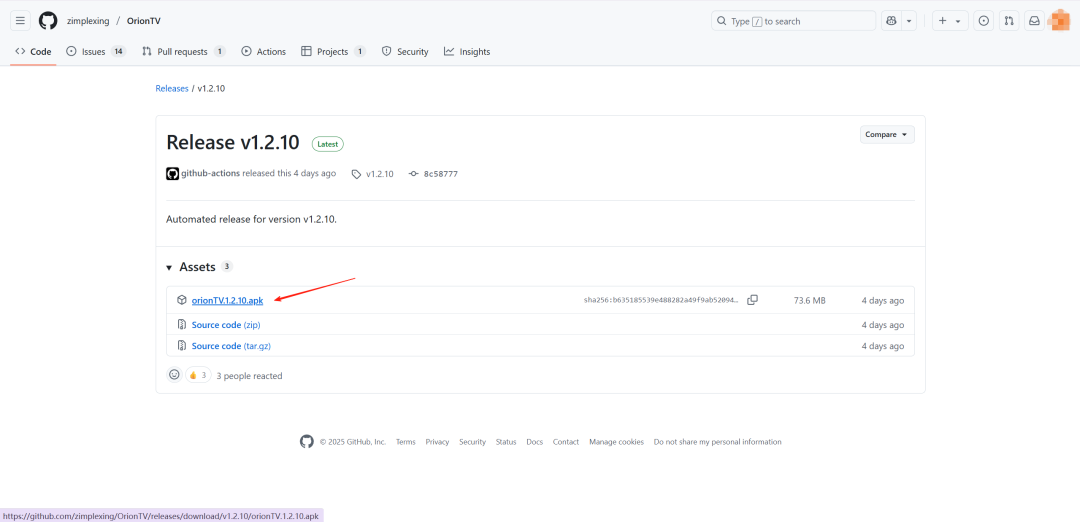This screenshot has width=1080, height=522.
Task: Download Source code tar.gz
Action: (x=231, y=346)
